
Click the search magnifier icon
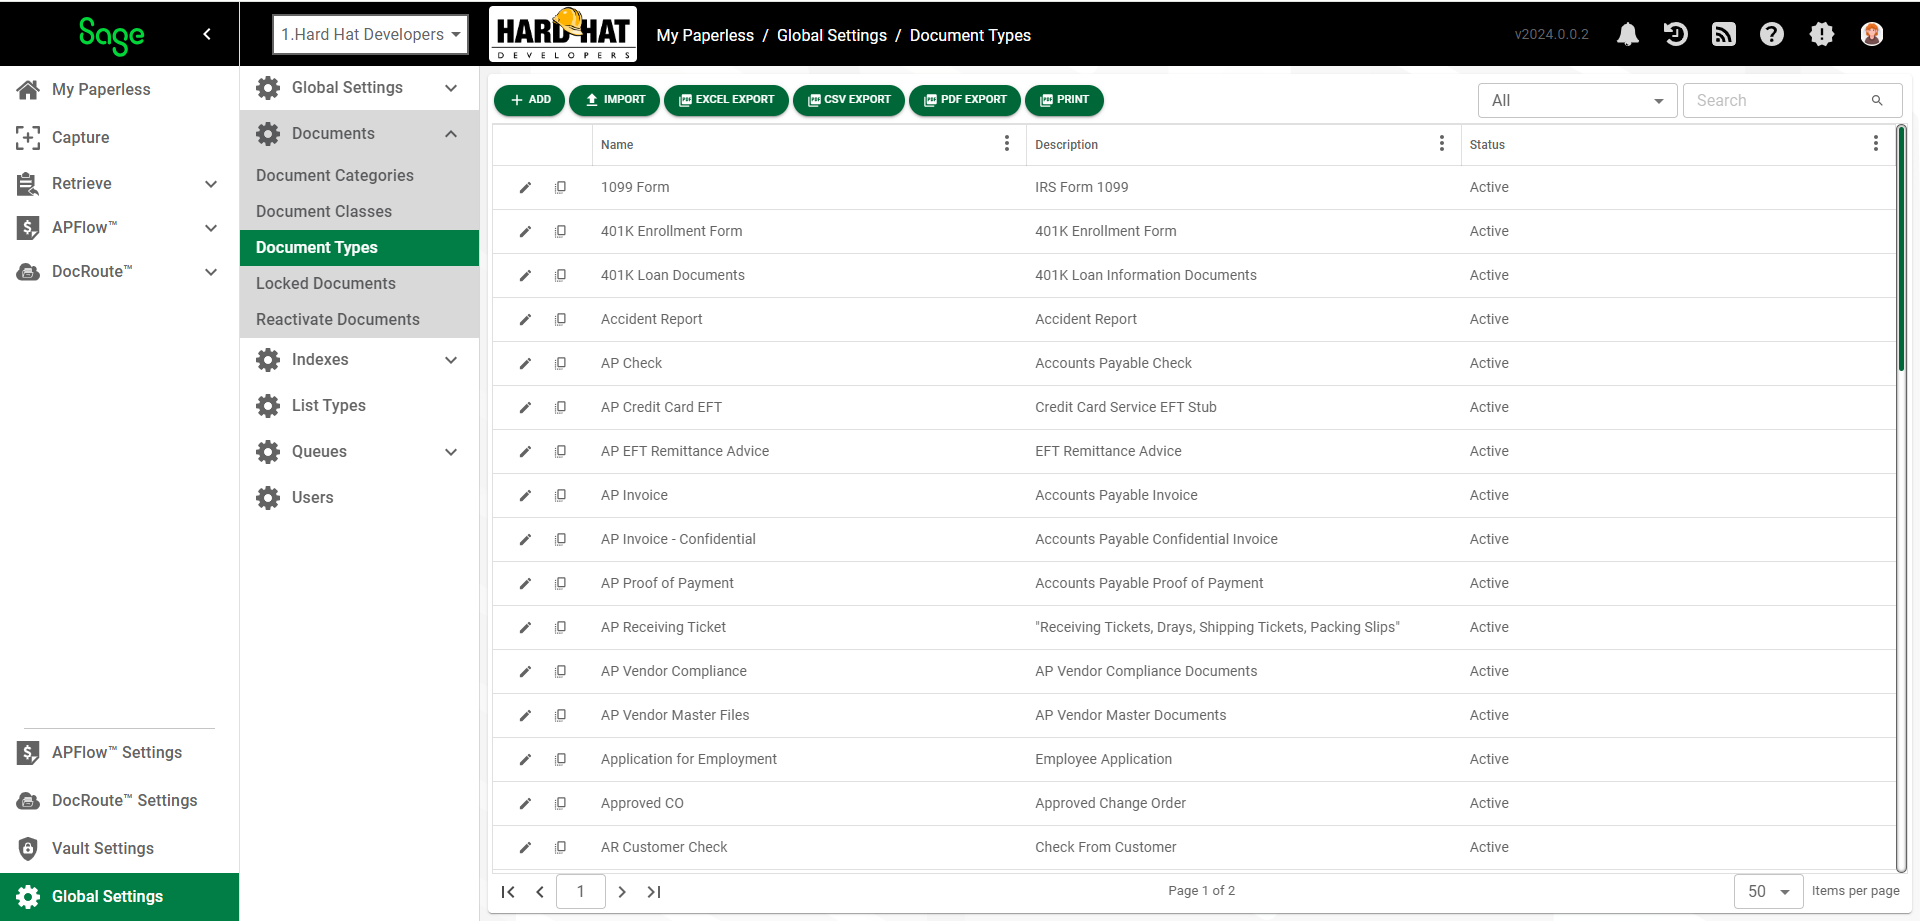1877,100
